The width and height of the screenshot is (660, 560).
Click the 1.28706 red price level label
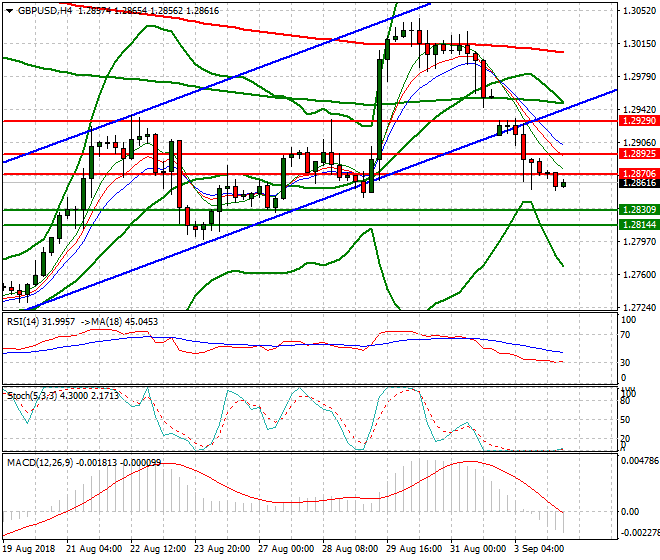pos(639,173)
